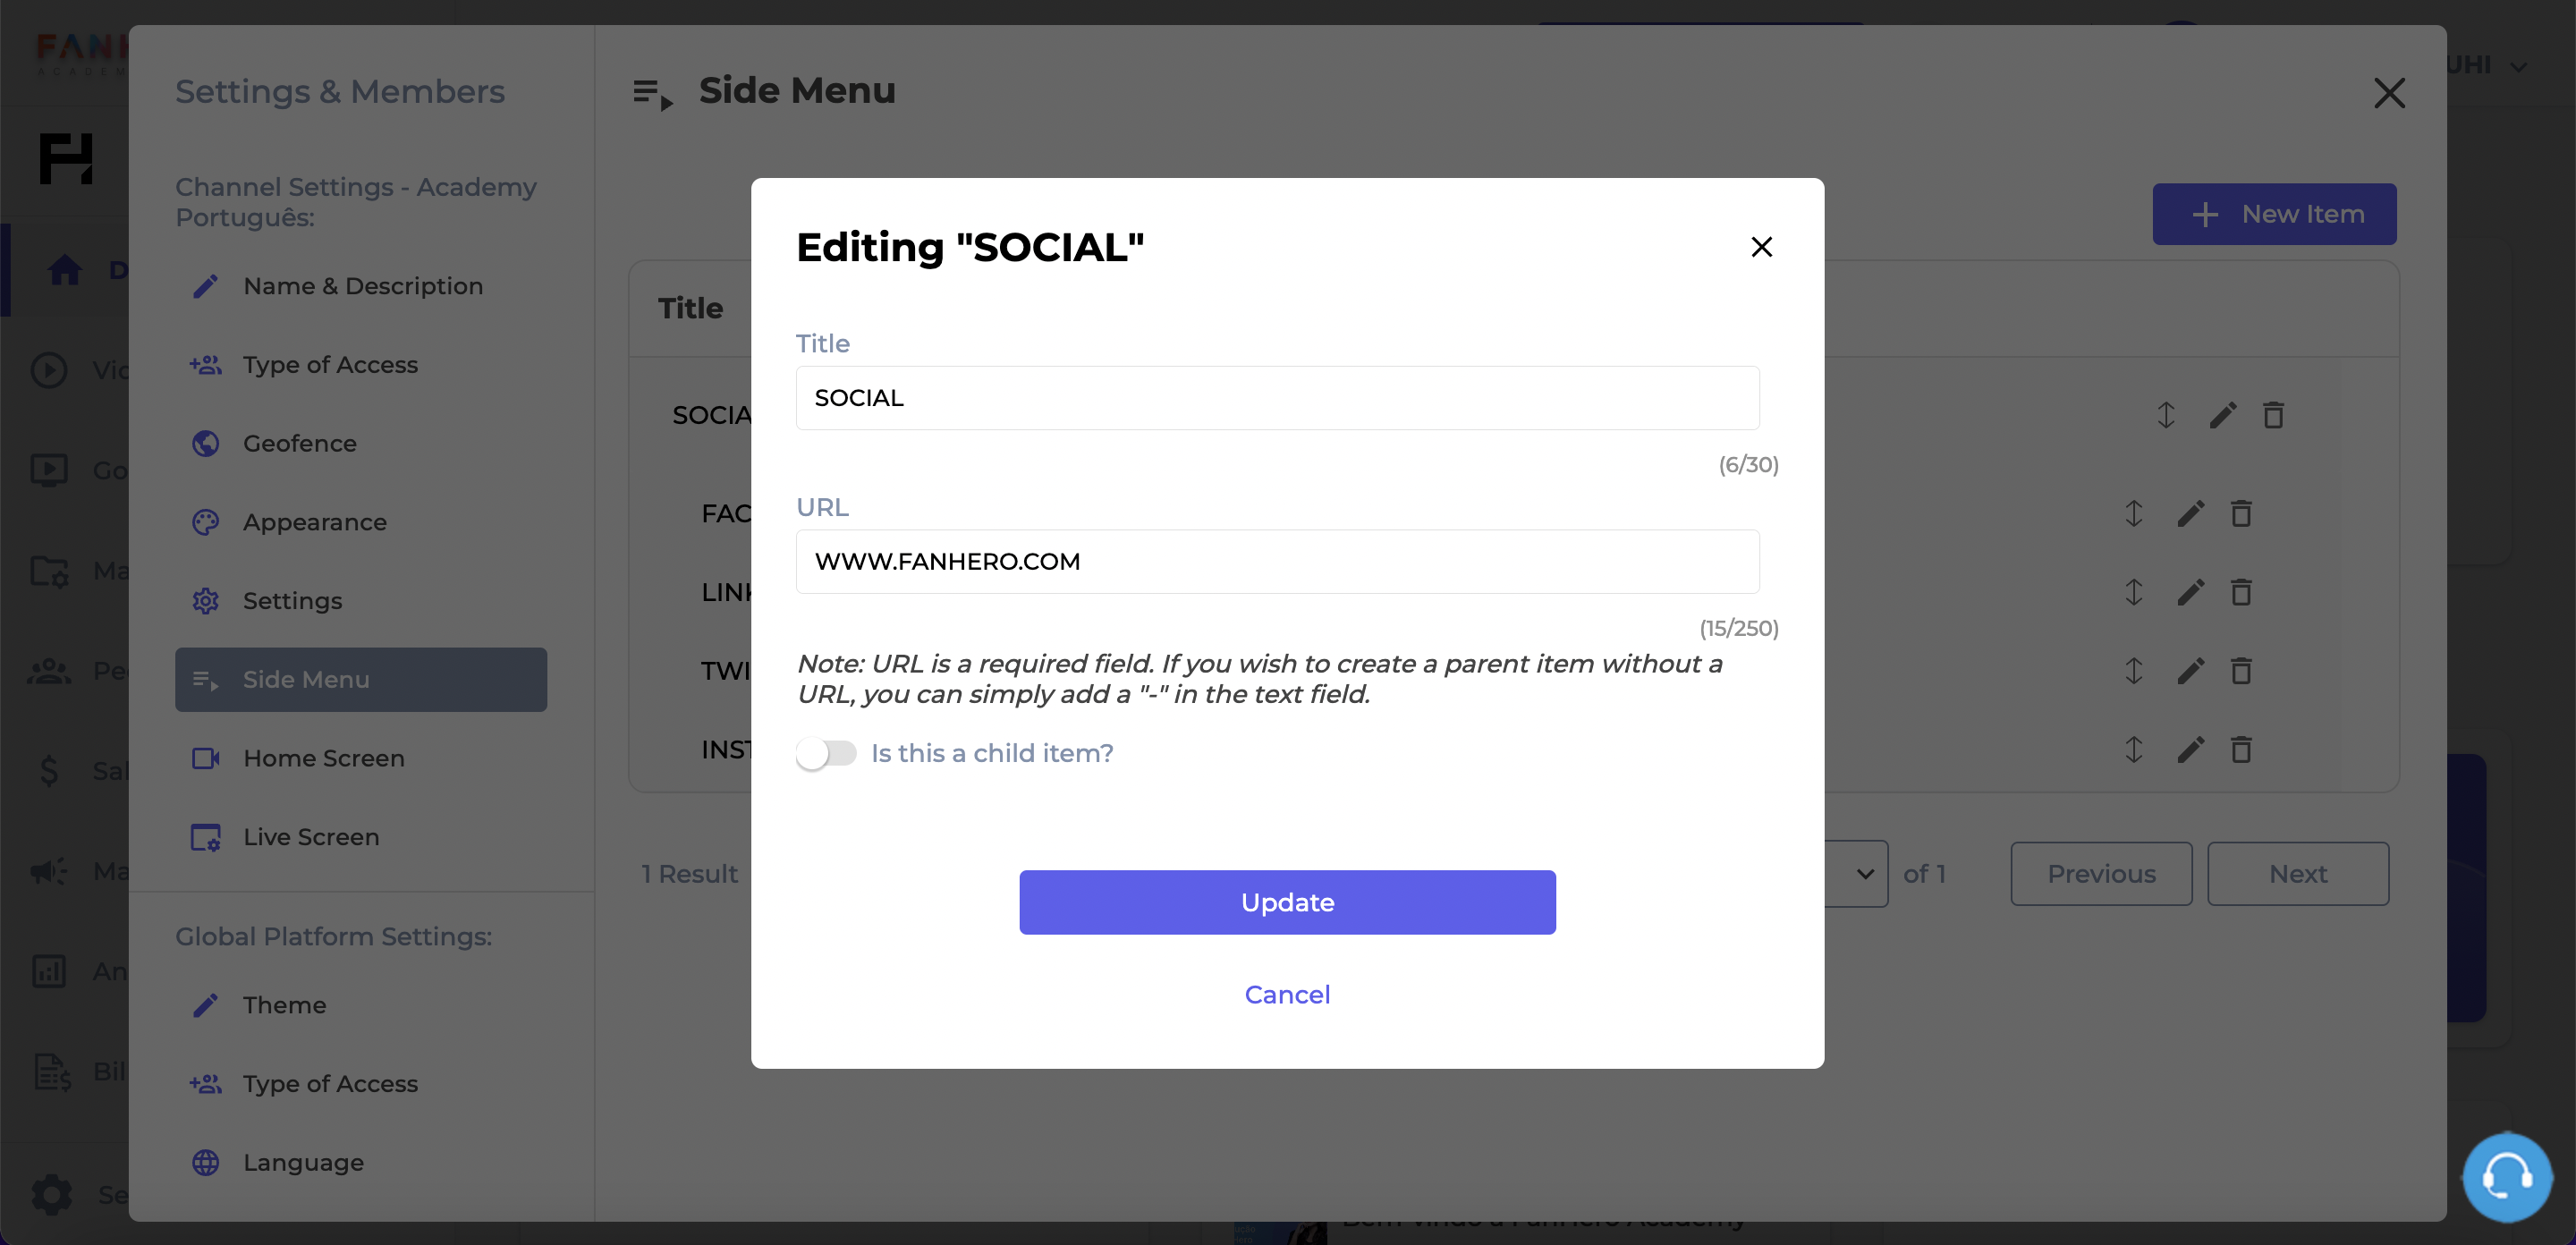Click the edit pencil icon for Name & Description

[206, 286]
